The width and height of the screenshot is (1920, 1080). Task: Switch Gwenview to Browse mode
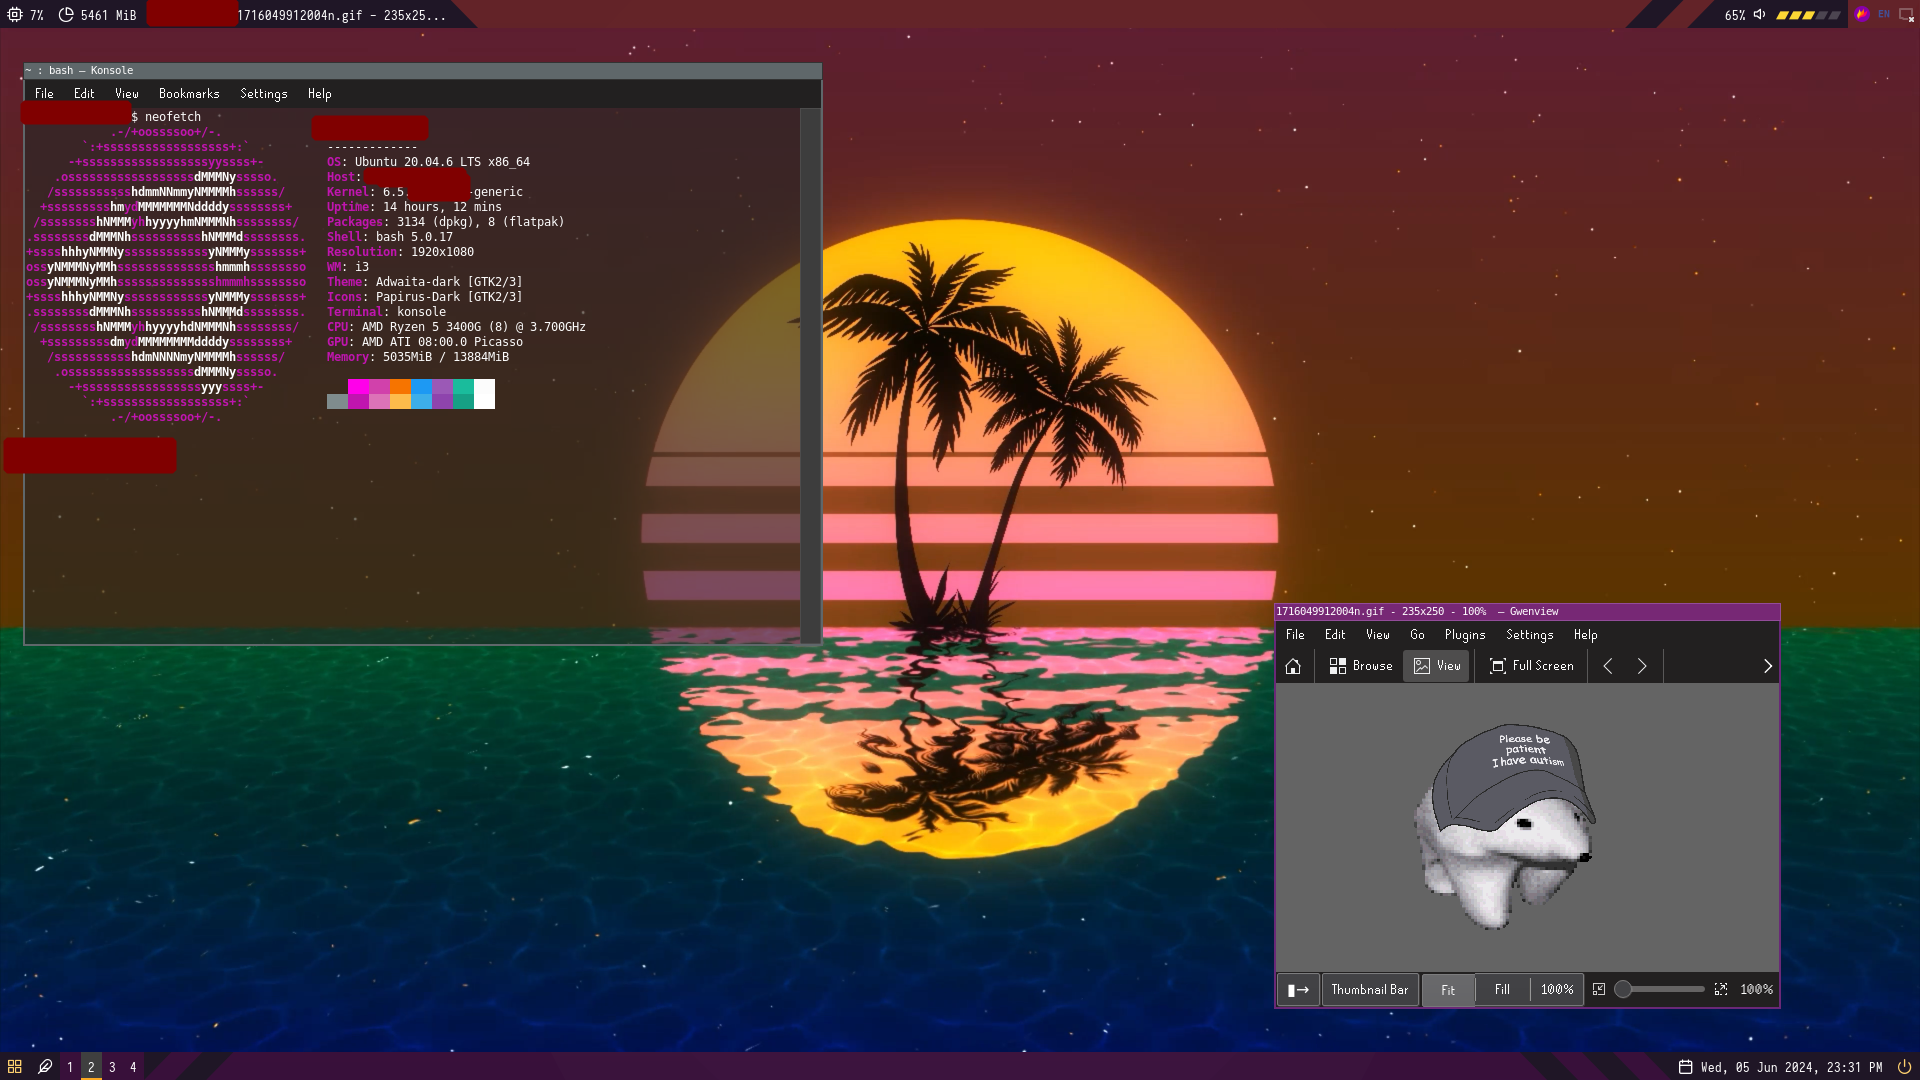pyautogui.click(x=1359, y=665)
